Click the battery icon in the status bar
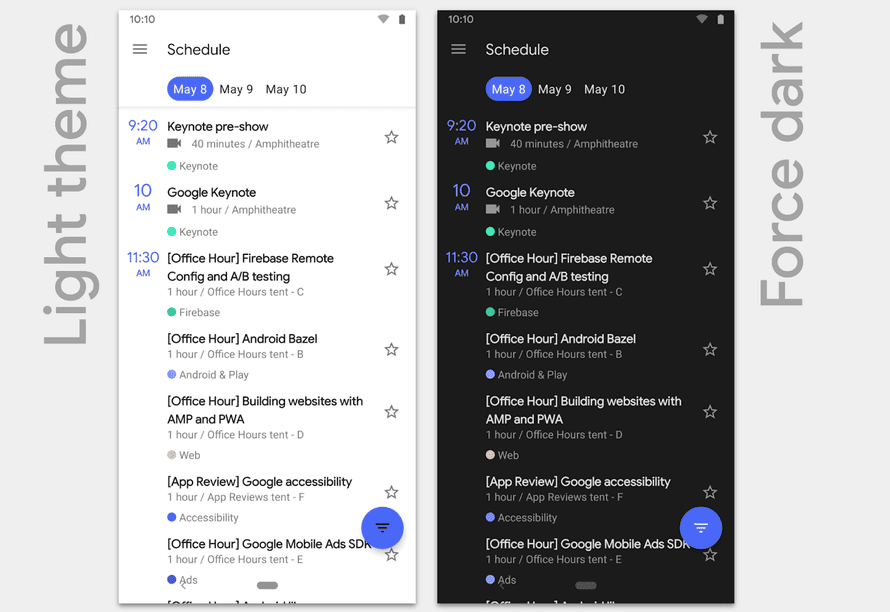The height and width of the screenshot is (612, 890). 401,17
